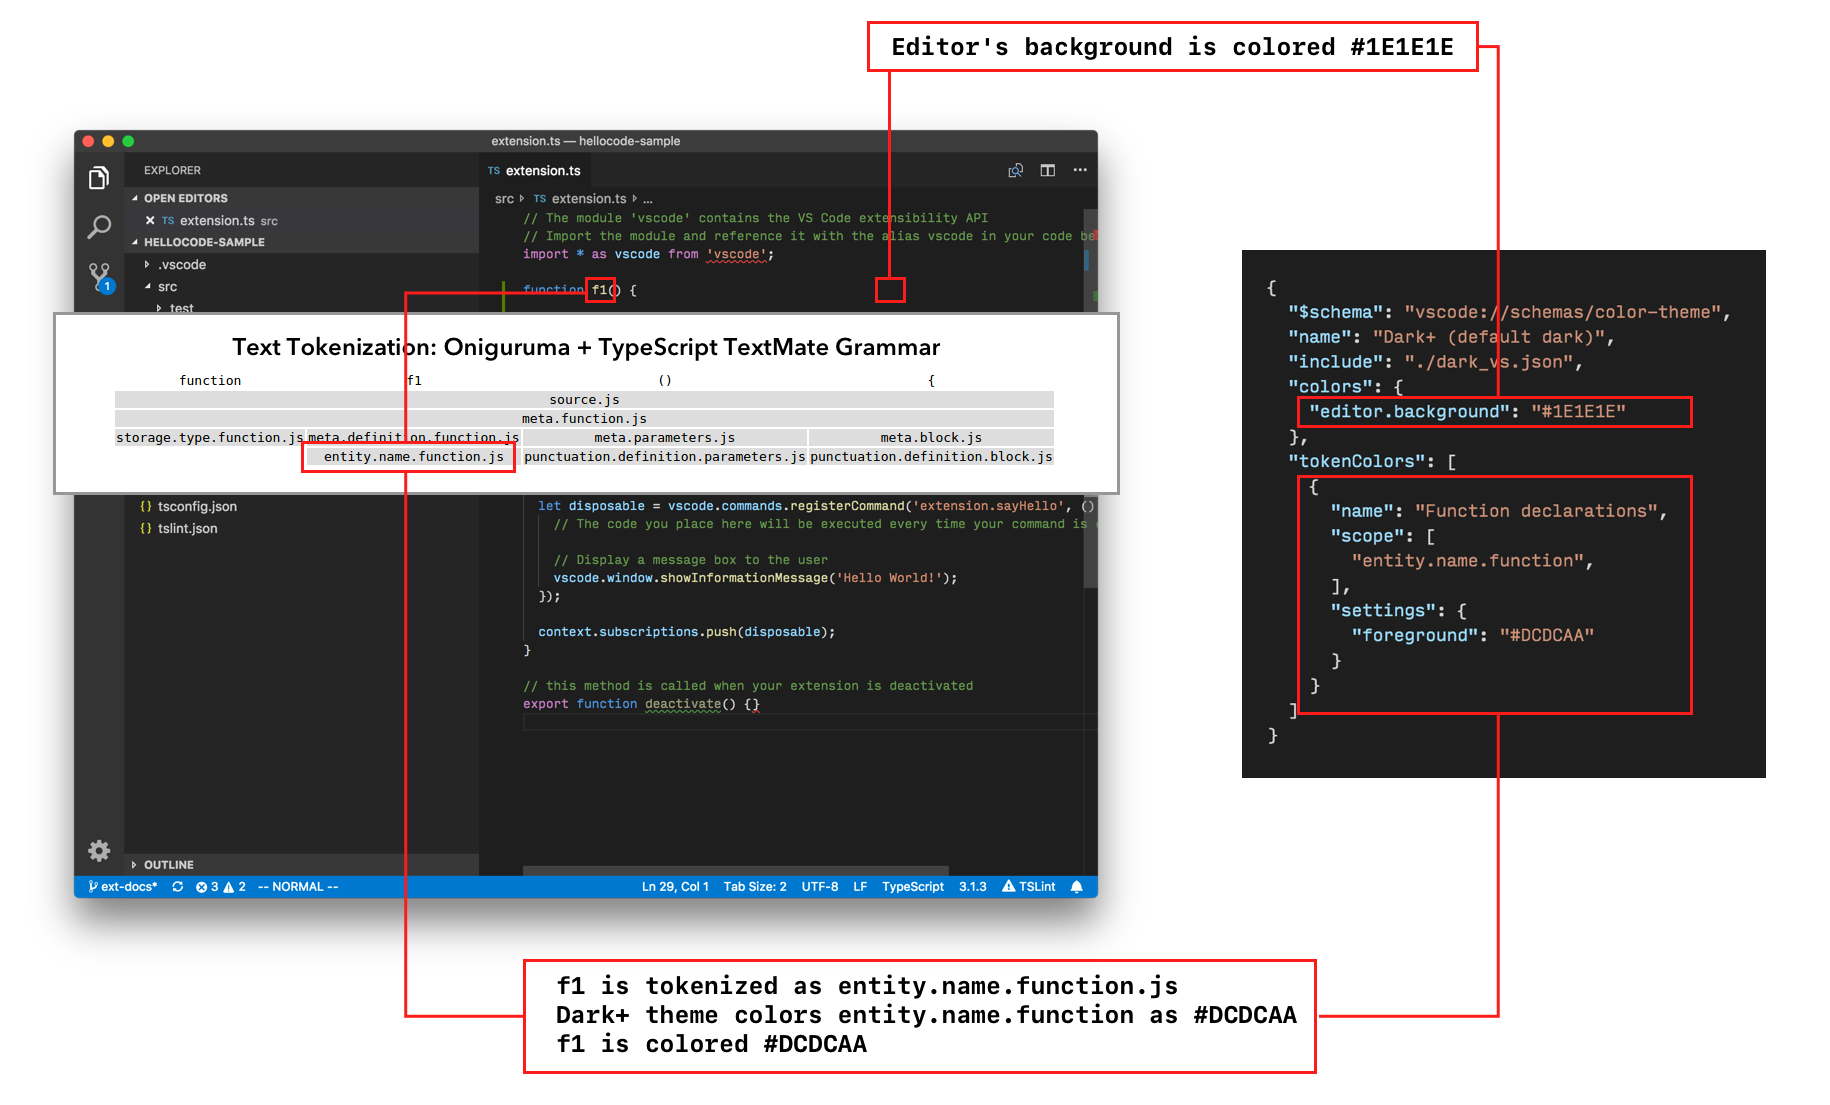Open notifications via the bell icon
Image resolution: width=1830 pixels, height=1105 pixels.
[1077, 886]
